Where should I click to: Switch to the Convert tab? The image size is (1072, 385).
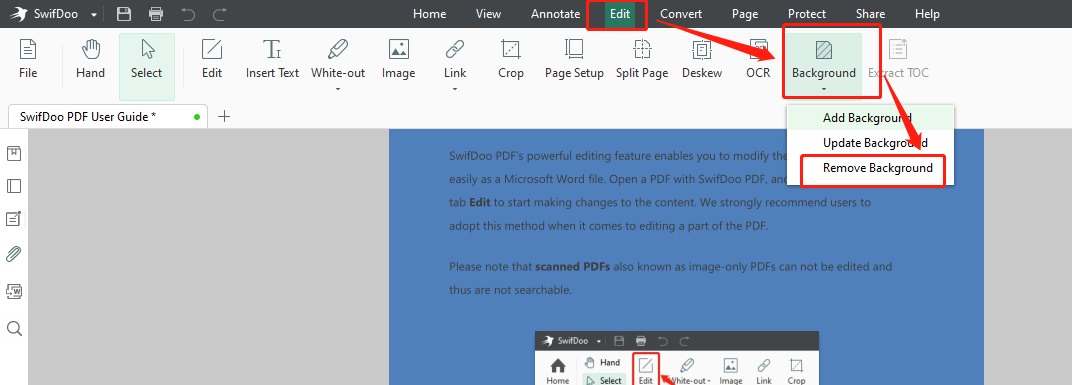[681, 14]
